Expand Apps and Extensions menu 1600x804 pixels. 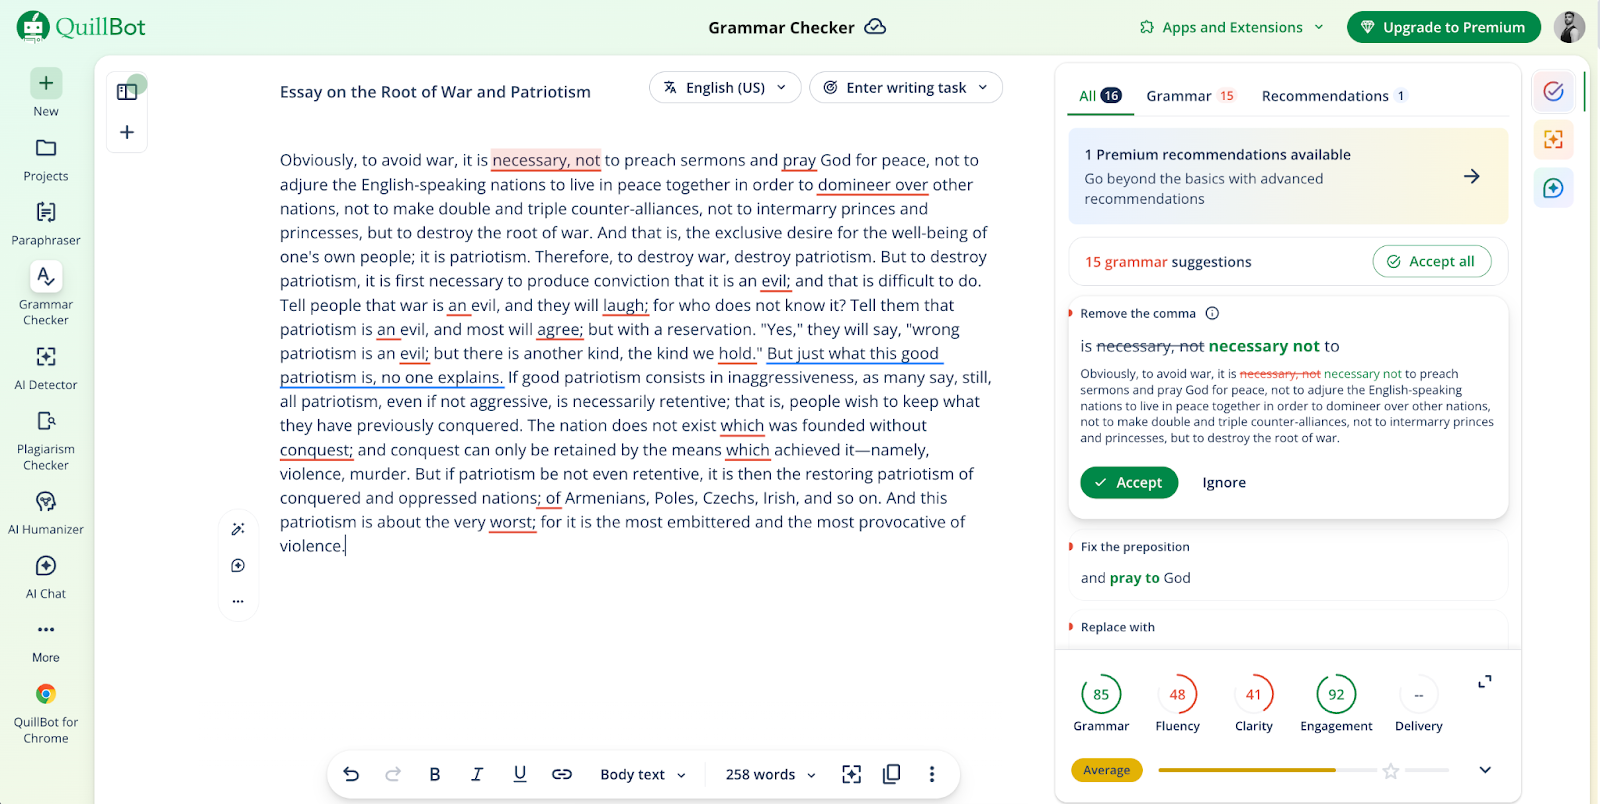(x=1232, y=27)
